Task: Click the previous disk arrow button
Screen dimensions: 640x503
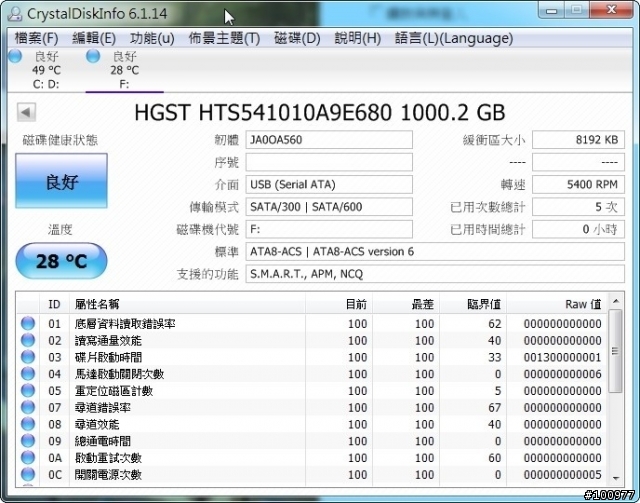Action: point(26,112)
